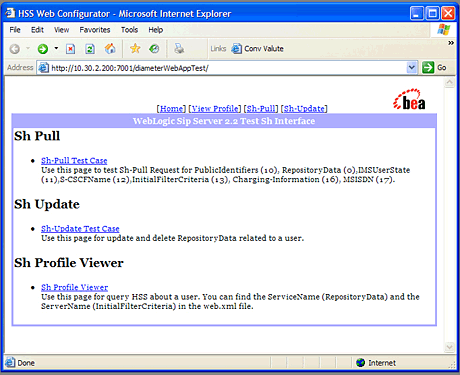Open the View menu
460x375 pixels.
click(x=62, y=30)
